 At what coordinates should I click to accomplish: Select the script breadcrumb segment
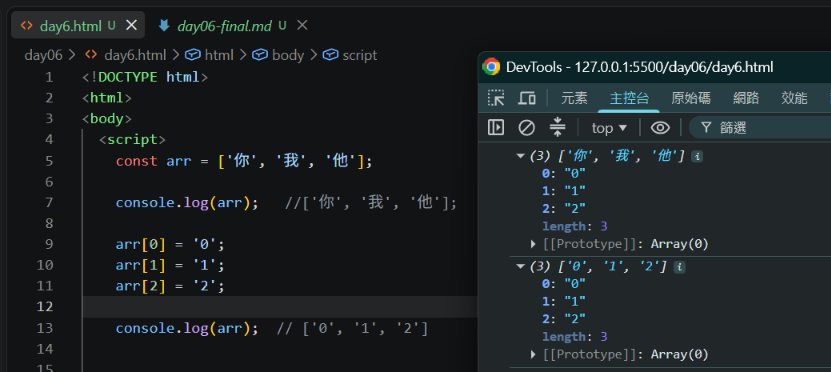(359, 55)
